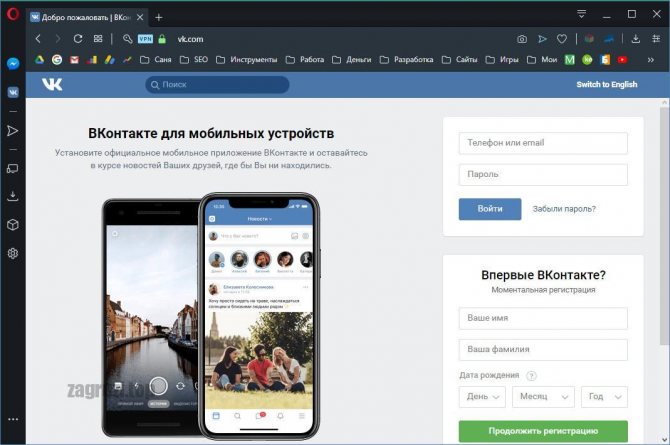Click the page vertical scrollbar thumb
The height and width of the screenshot is (445, 670).
tap(664, 225)
